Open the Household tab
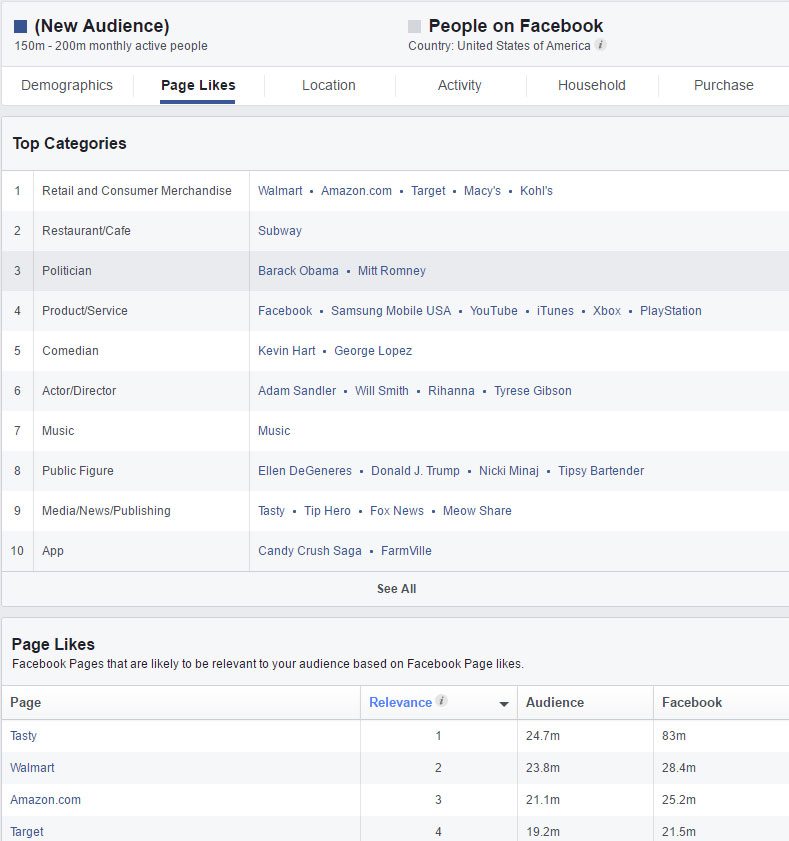 coord(592,85)
